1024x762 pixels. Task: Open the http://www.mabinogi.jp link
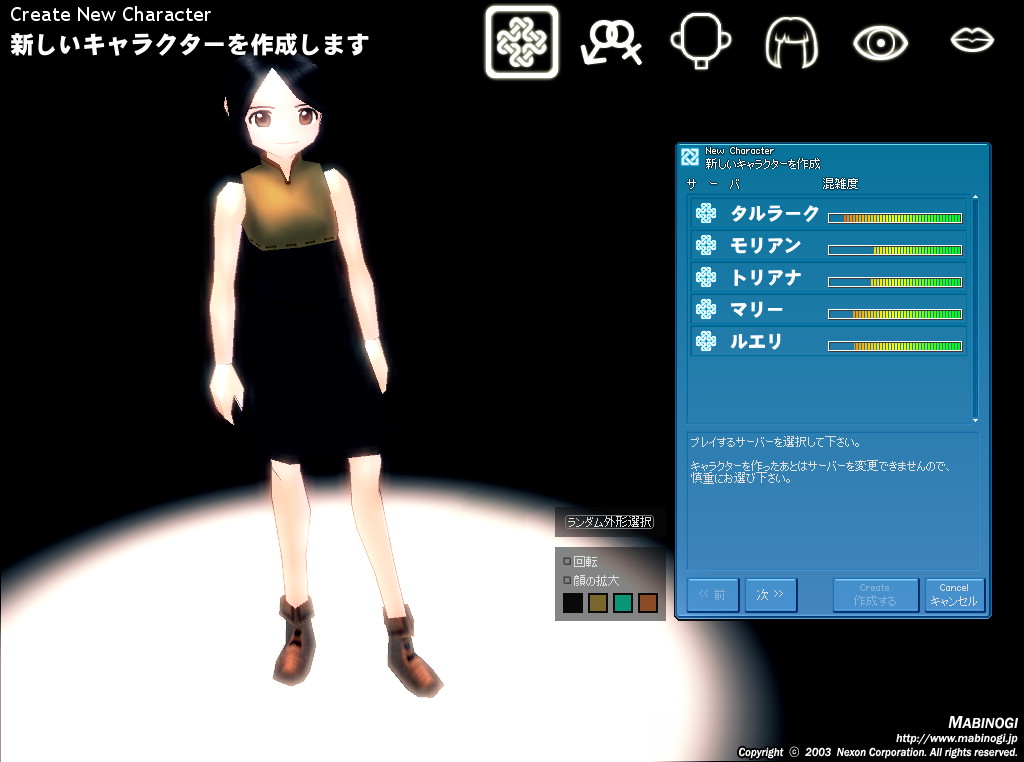pyautogui.click(x=956, y=738)
